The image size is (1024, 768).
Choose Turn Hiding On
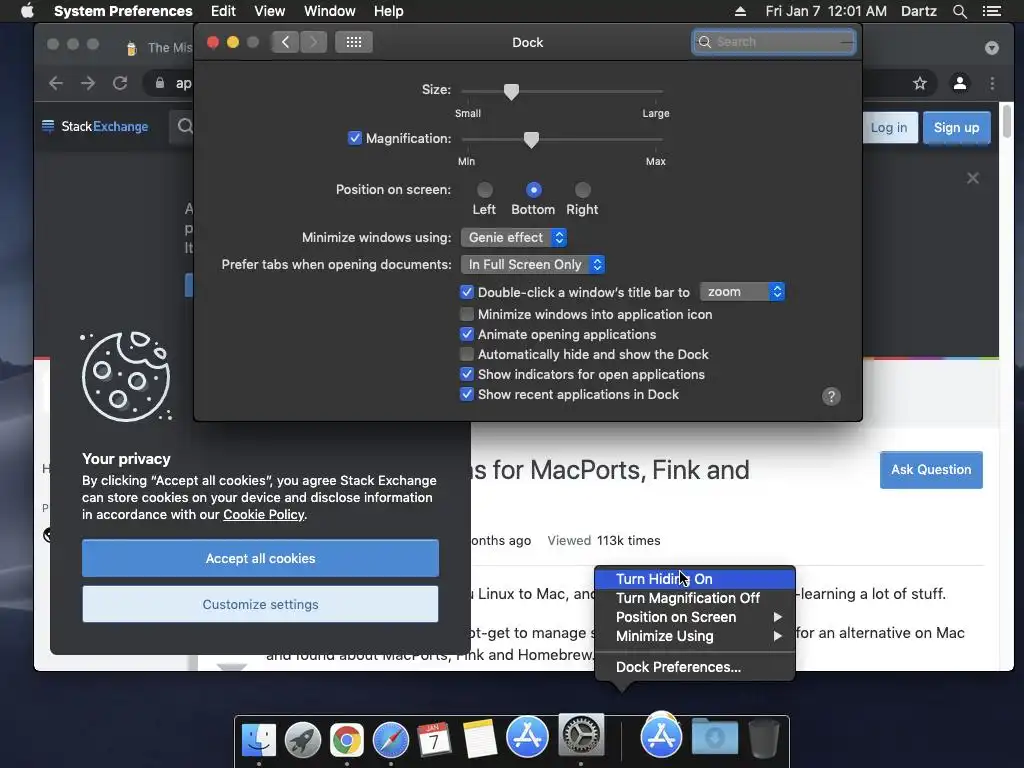696,579
